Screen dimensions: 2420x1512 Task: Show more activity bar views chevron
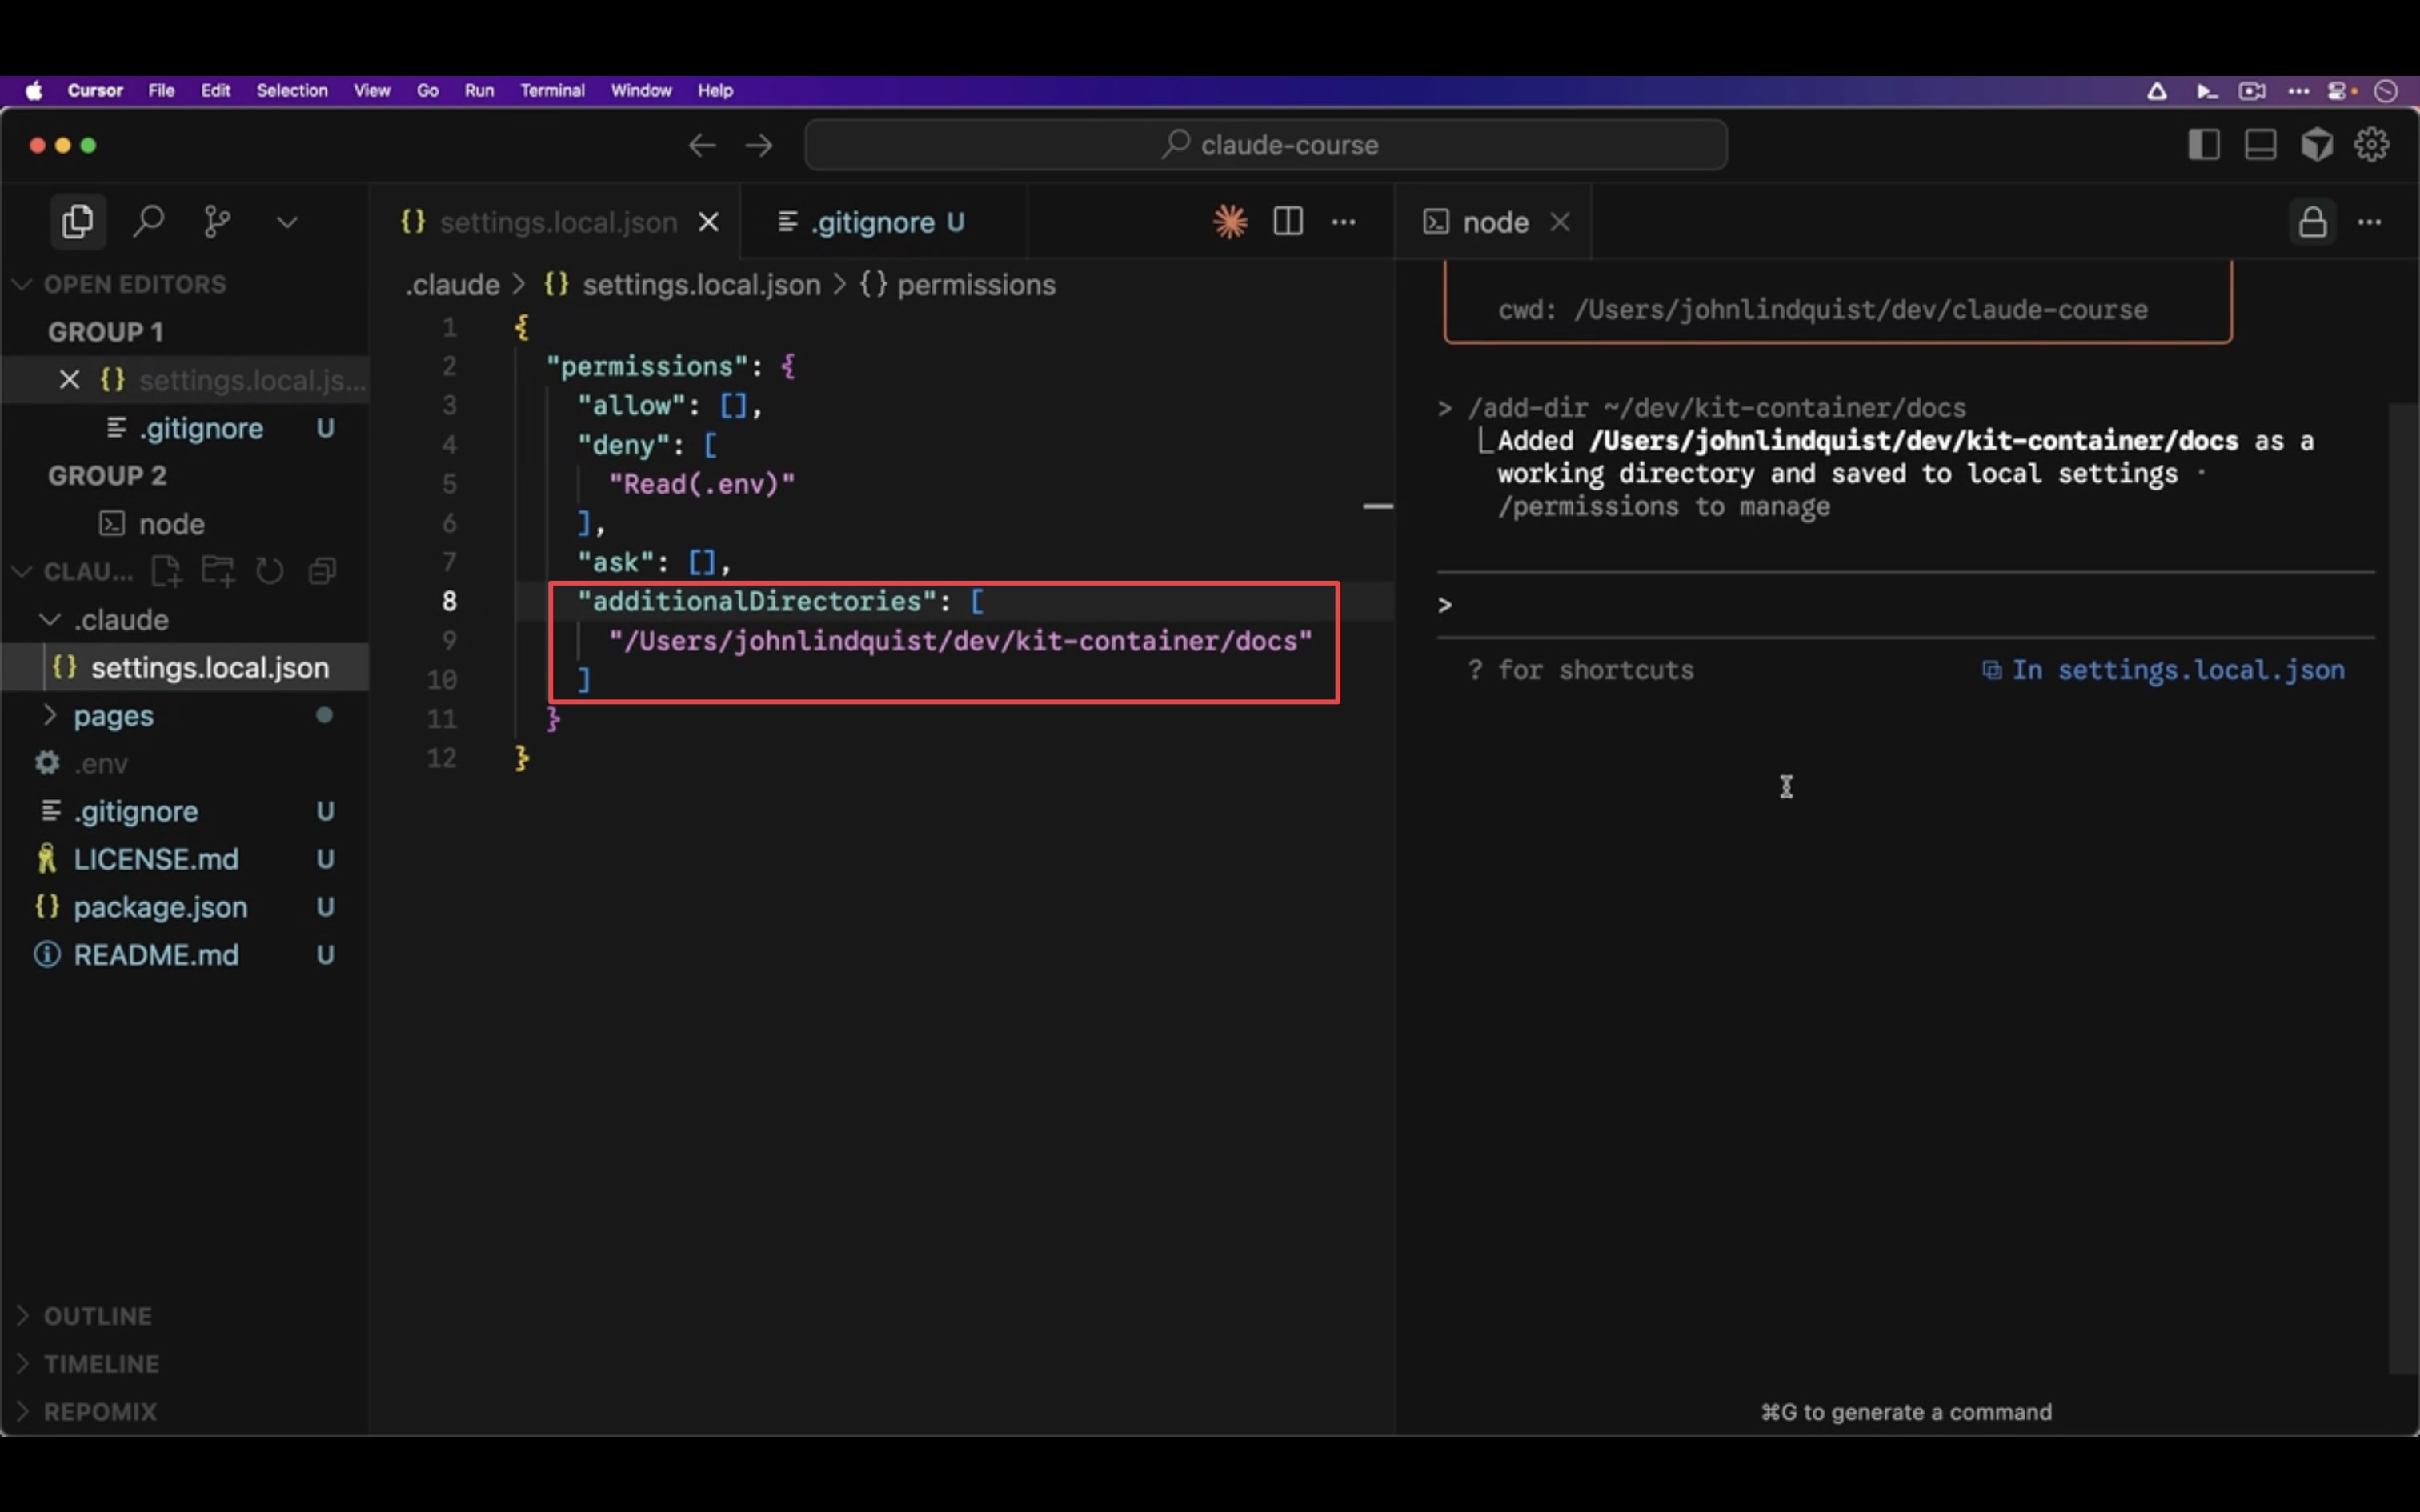(x=287, y=222)
